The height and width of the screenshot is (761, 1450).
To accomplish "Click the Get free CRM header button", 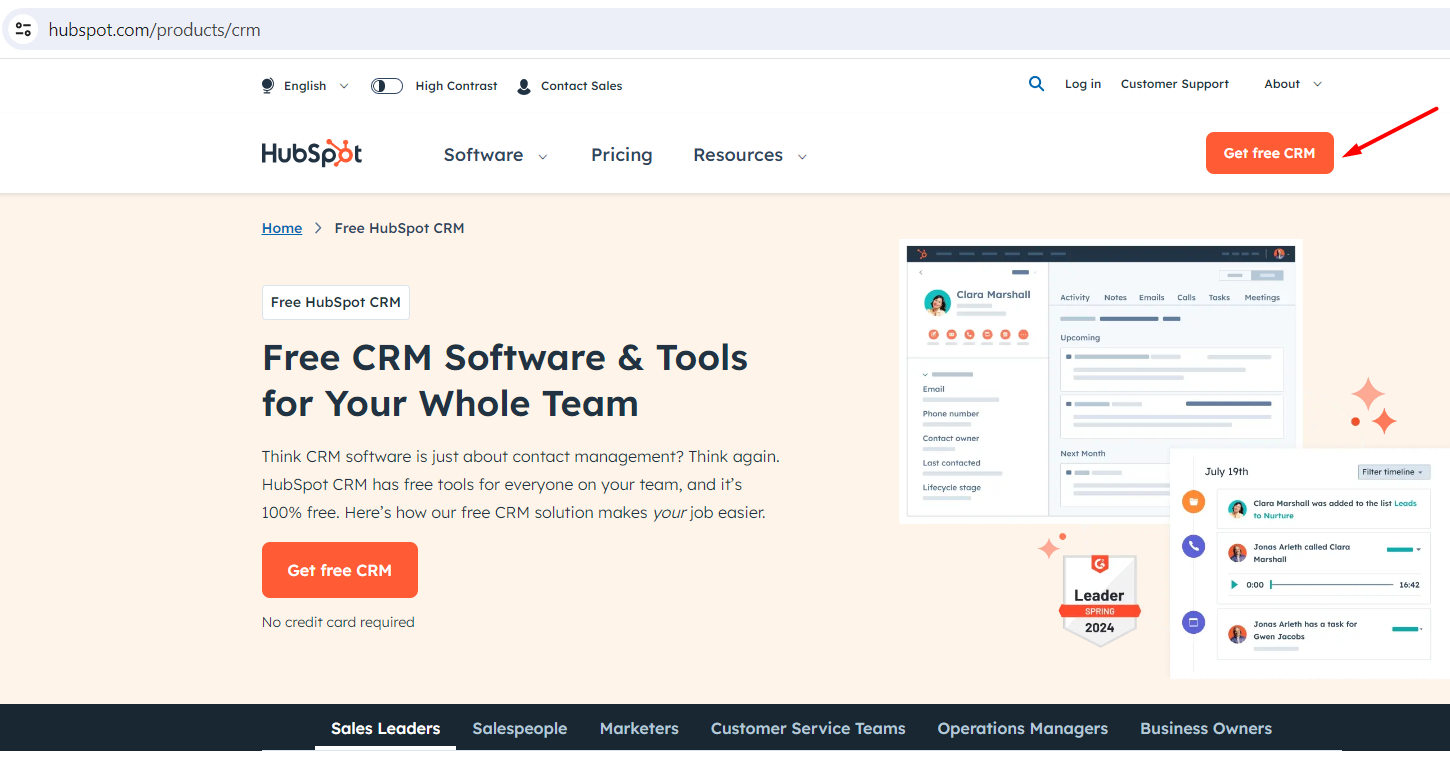I will tap(1269, 153).
